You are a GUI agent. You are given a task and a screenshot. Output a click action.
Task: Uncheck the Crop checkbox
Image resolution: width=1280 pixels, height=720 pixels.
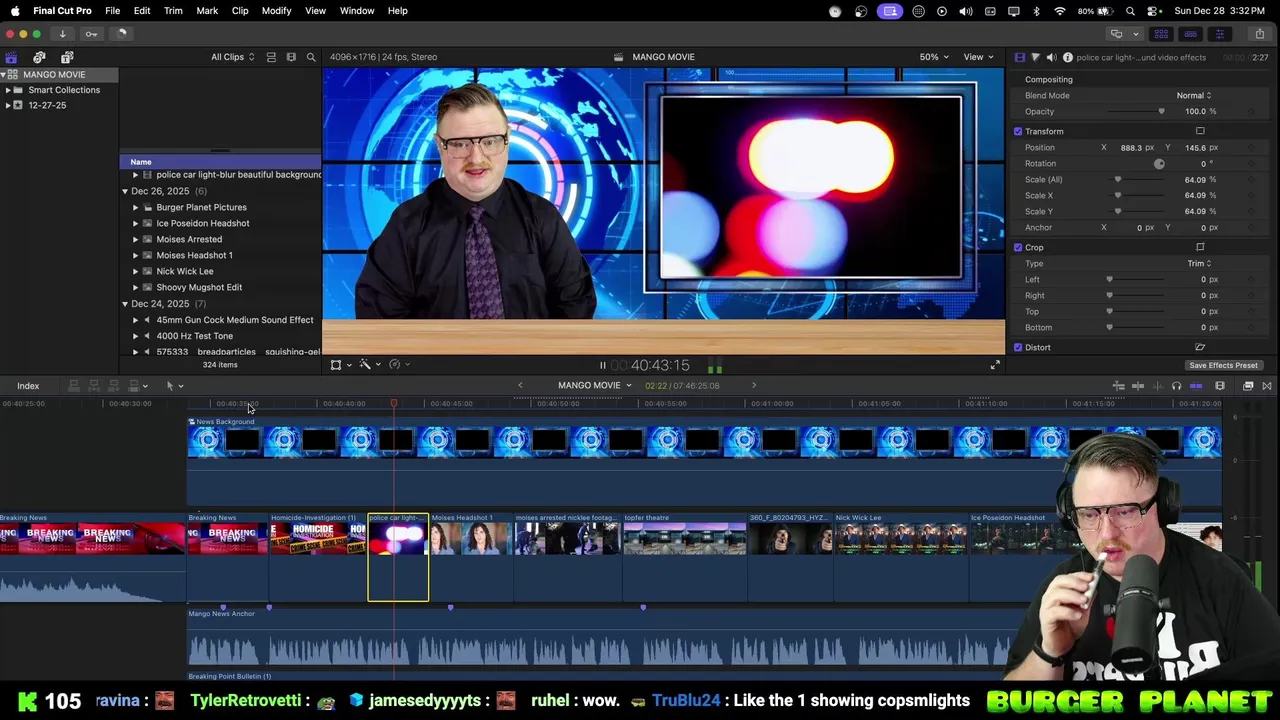point(1018,247)
